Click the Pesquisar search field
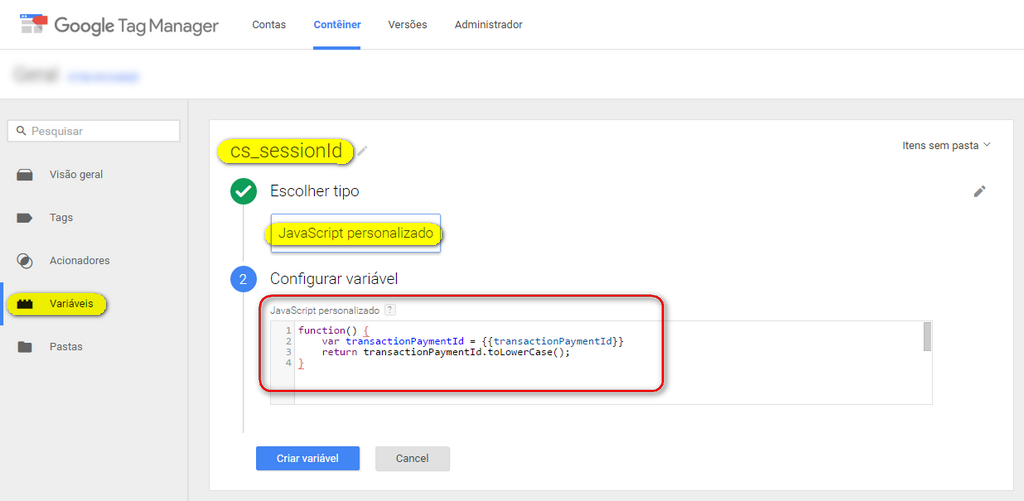Screen dimensions: 1024x501 pyautogui.click(x=94, y=131)
